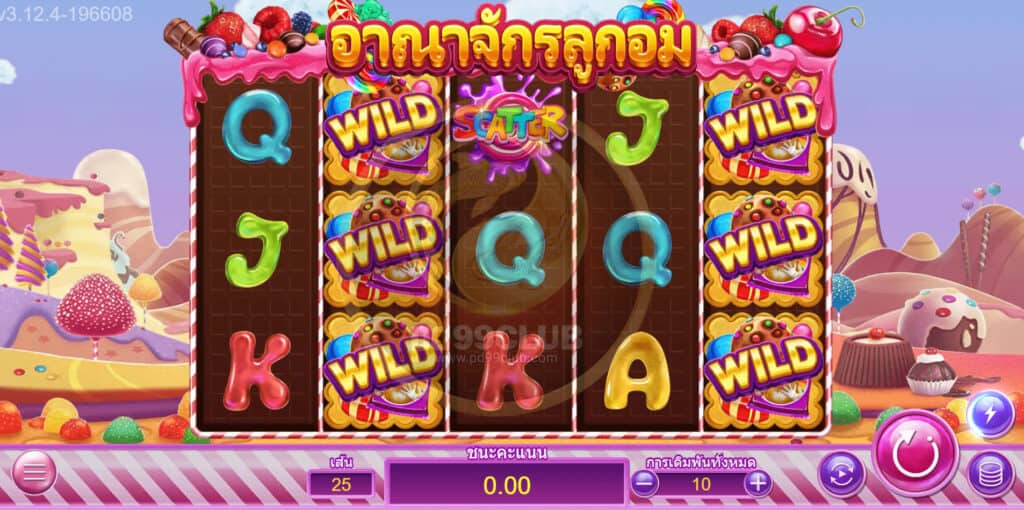Tap the bottom Wild symbol on fifth reel
The image size is (1024, 510).
(764, 368)
